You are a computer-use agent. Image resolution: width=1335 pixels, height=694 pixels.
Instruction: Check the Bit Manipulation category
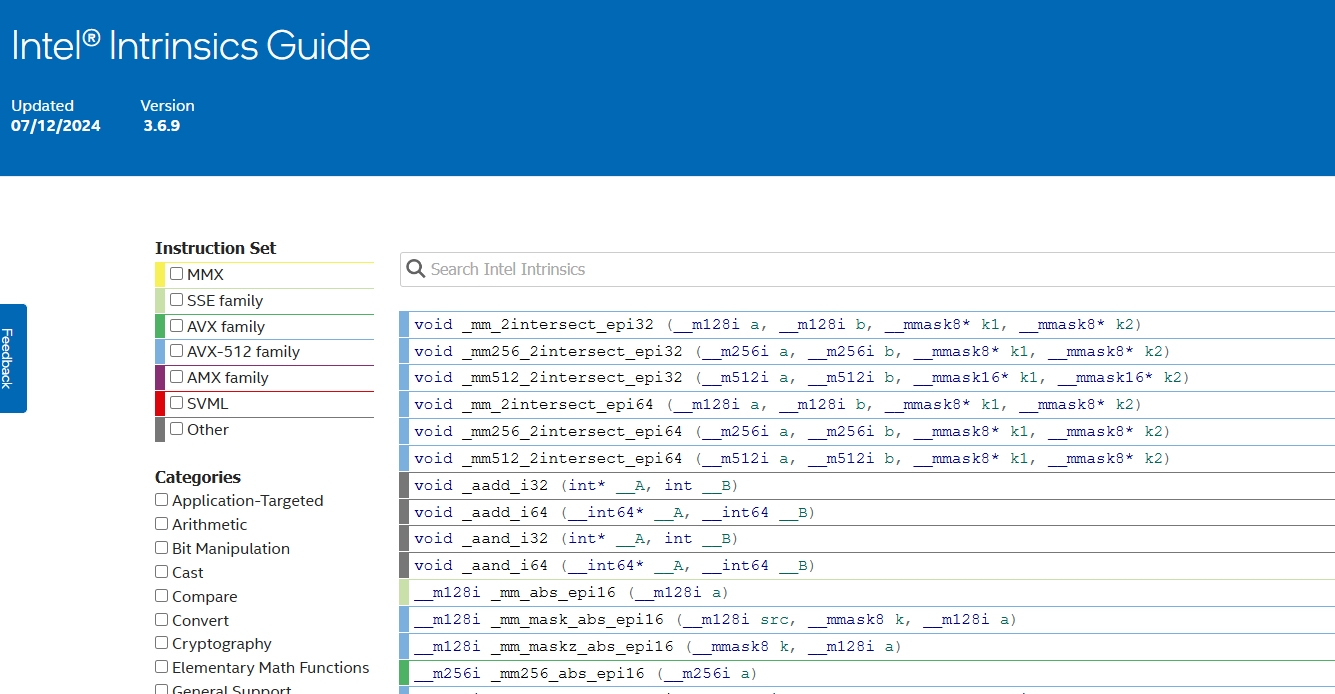point(161,548)
